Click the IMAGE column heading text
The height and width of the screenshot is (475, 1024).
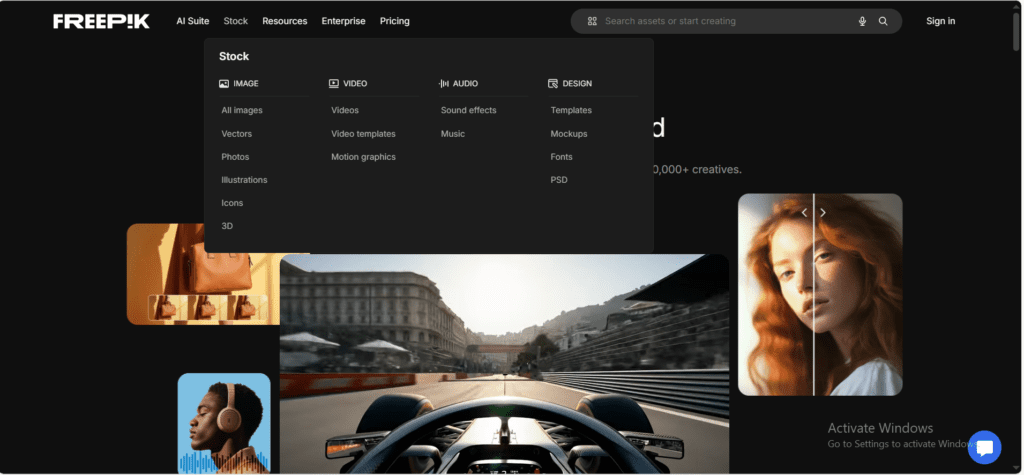pos(246,84)
